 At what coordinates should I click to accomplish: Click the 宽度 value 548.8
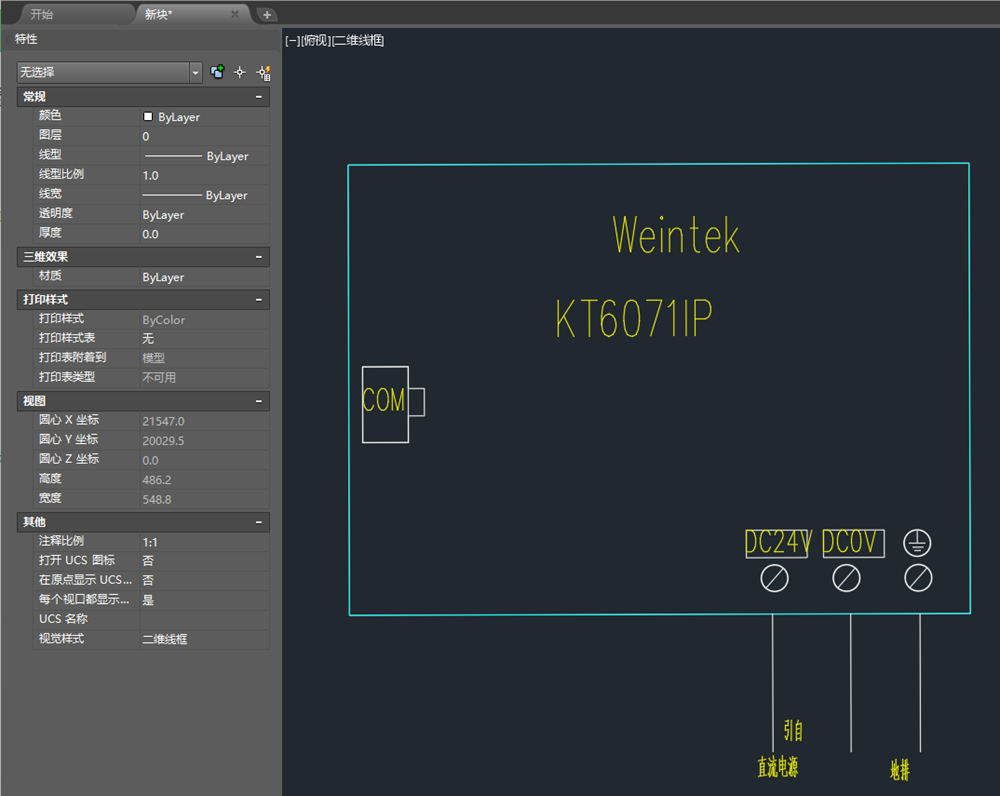coord(205,499)
